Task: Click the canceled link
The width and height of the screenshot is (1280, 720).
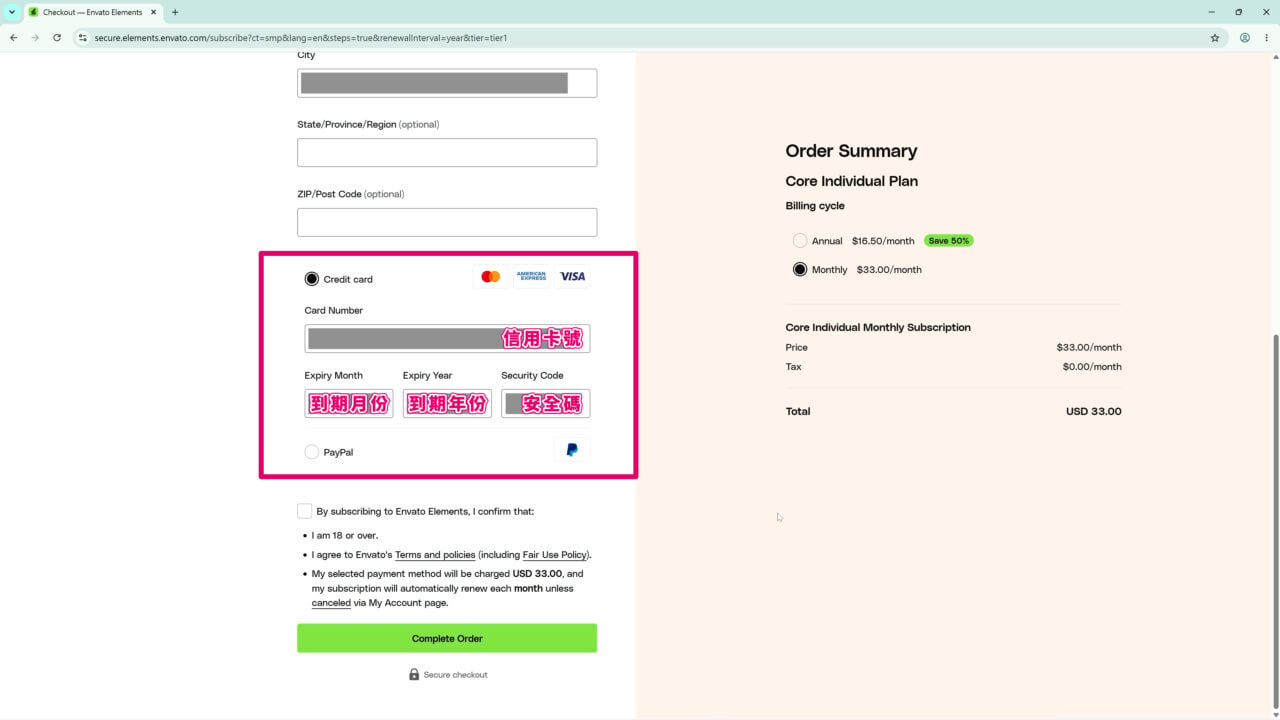Action: coord(331,603)
